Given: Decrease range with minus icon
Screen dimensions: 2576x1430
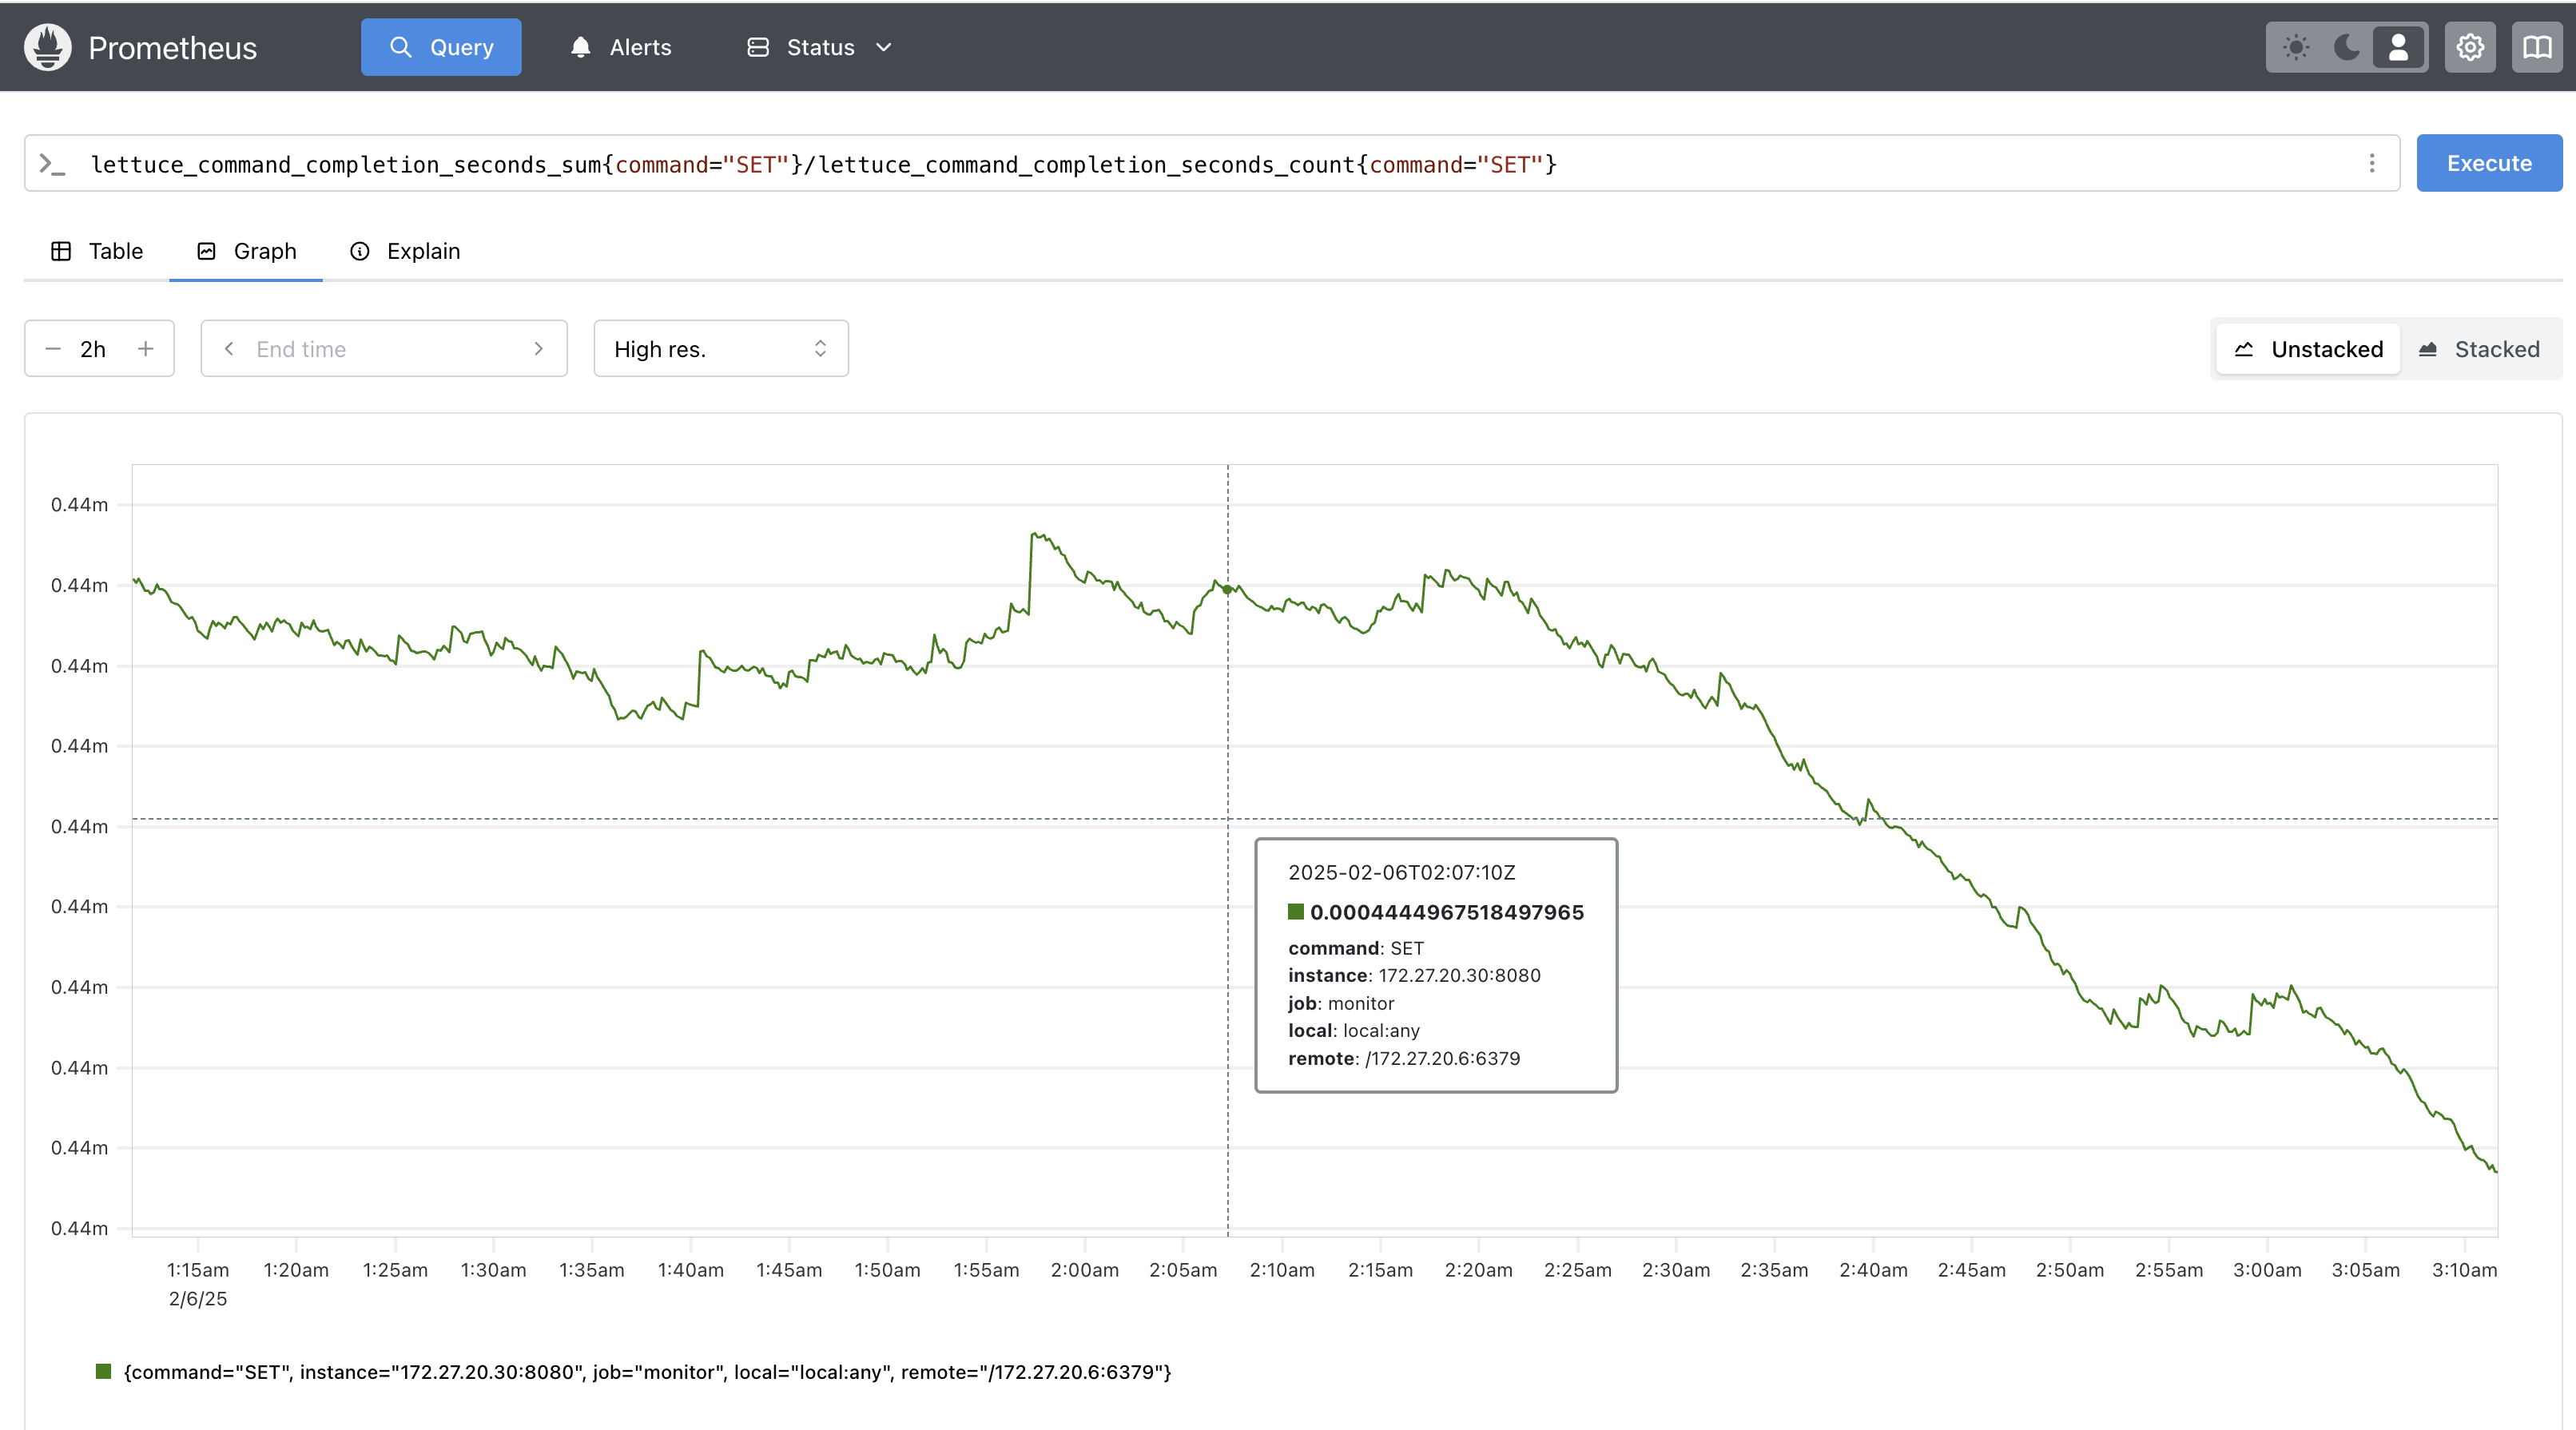Looking at the screenshot, I should click(54, 349).
